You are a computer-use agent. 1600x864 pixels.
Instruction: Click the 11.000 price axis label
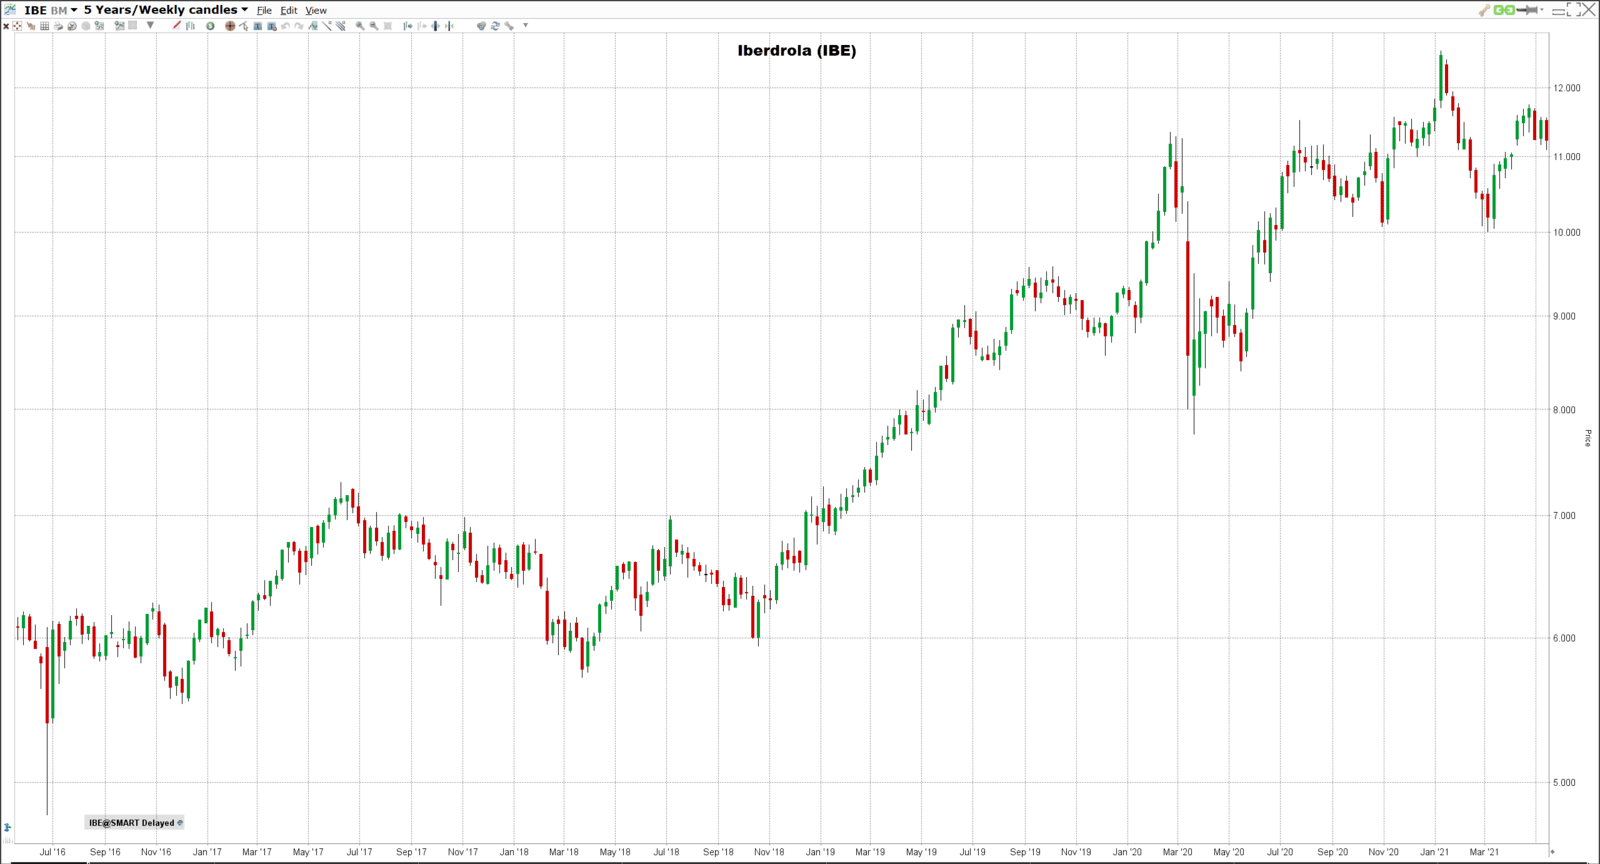click(1567, 157)
